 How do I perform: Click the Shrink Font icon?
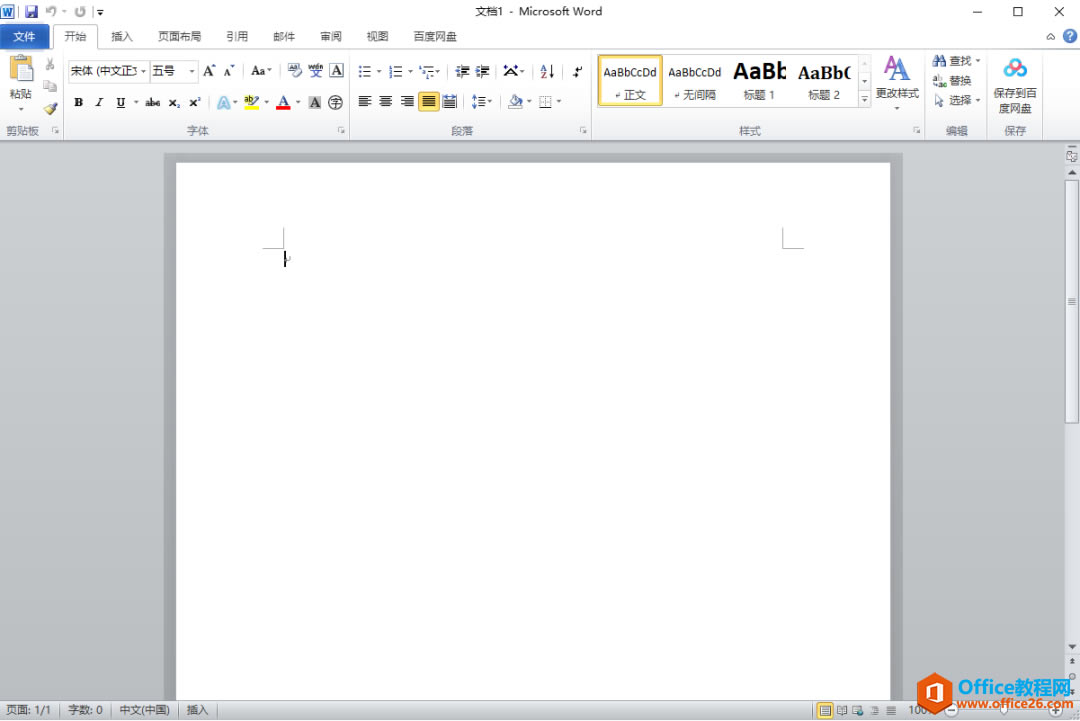coord(229,71)
